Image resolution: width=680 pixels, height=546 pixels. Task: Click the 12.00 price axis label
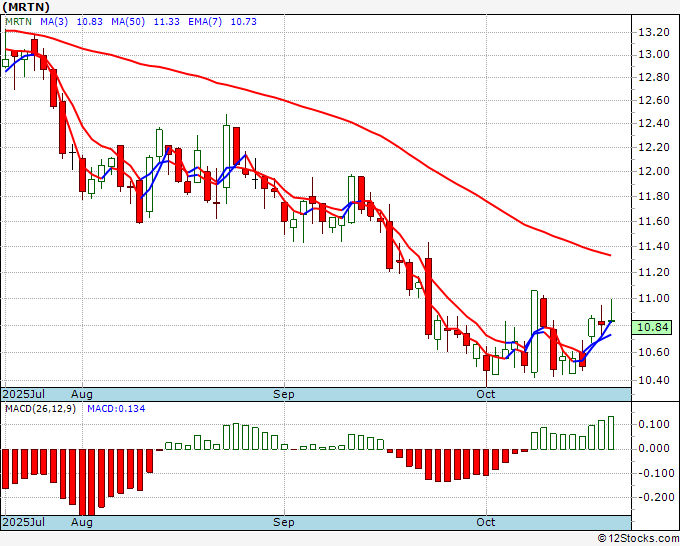(x=654, y=171)
